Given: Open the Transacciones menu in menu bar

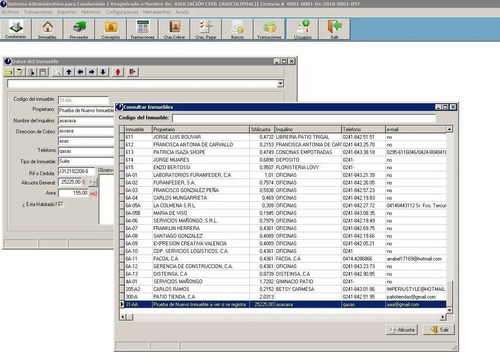Looking at the screenshot, I should tap(38, 12).
